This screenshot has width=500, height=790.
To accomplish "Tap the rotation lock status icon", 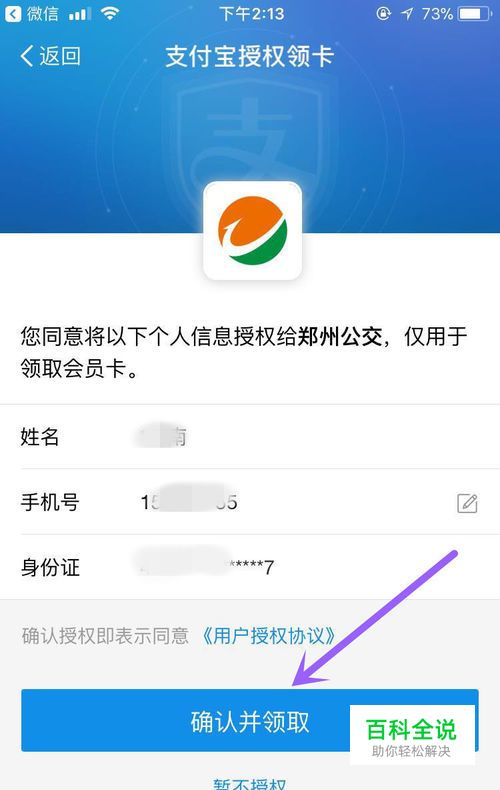I will [x=383, y=14].
